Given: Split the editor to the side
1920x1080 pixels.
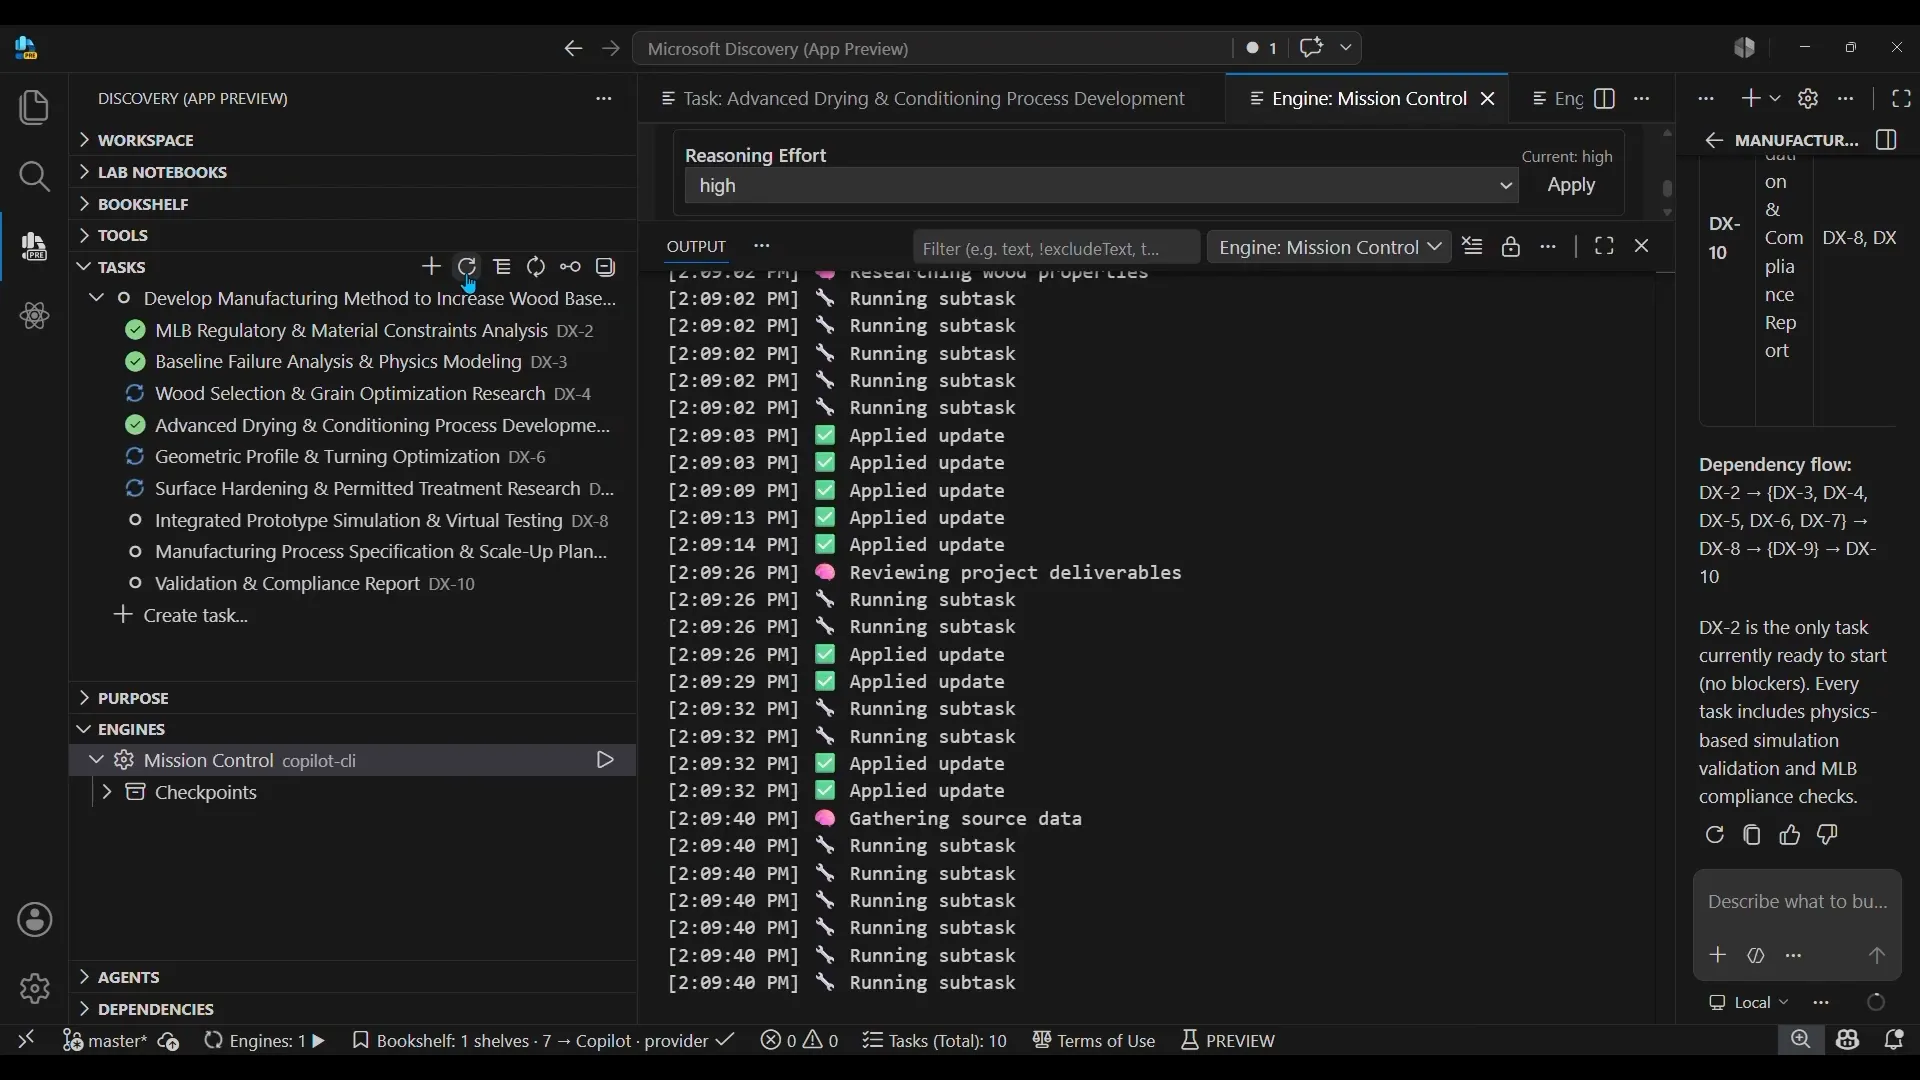Looking at the screenshot, I should (1605, 99).
